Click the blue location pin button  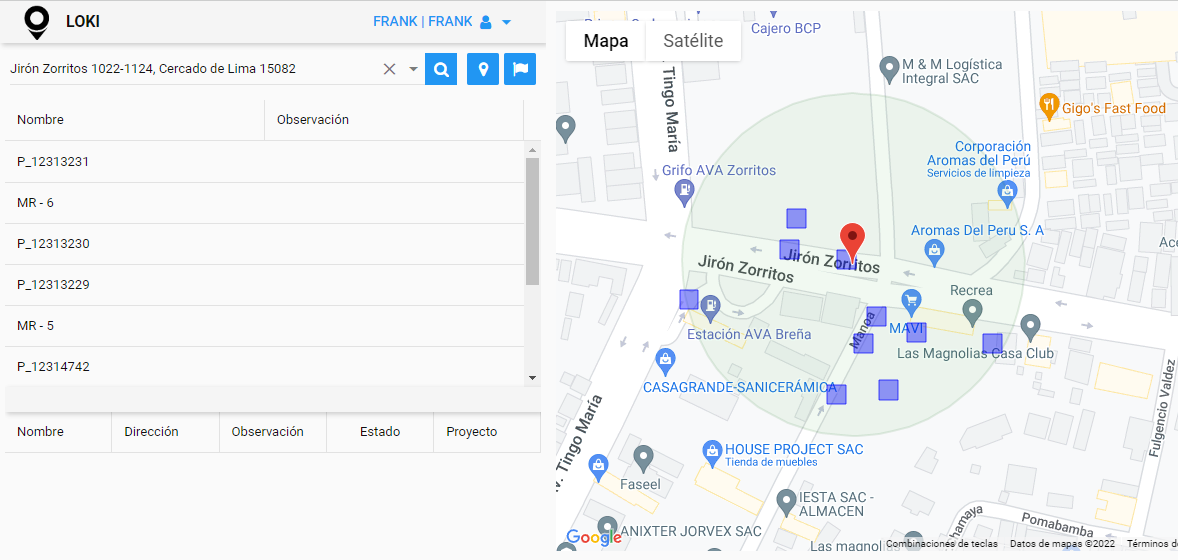pos(483,69)
